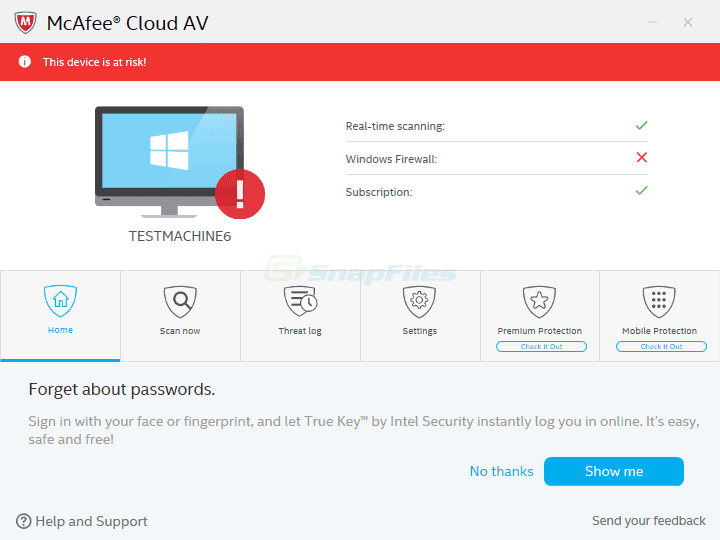The width and height of the screenshot is (720, 540).
Task: Minimize the McAfee window
Action: point(652,22)
